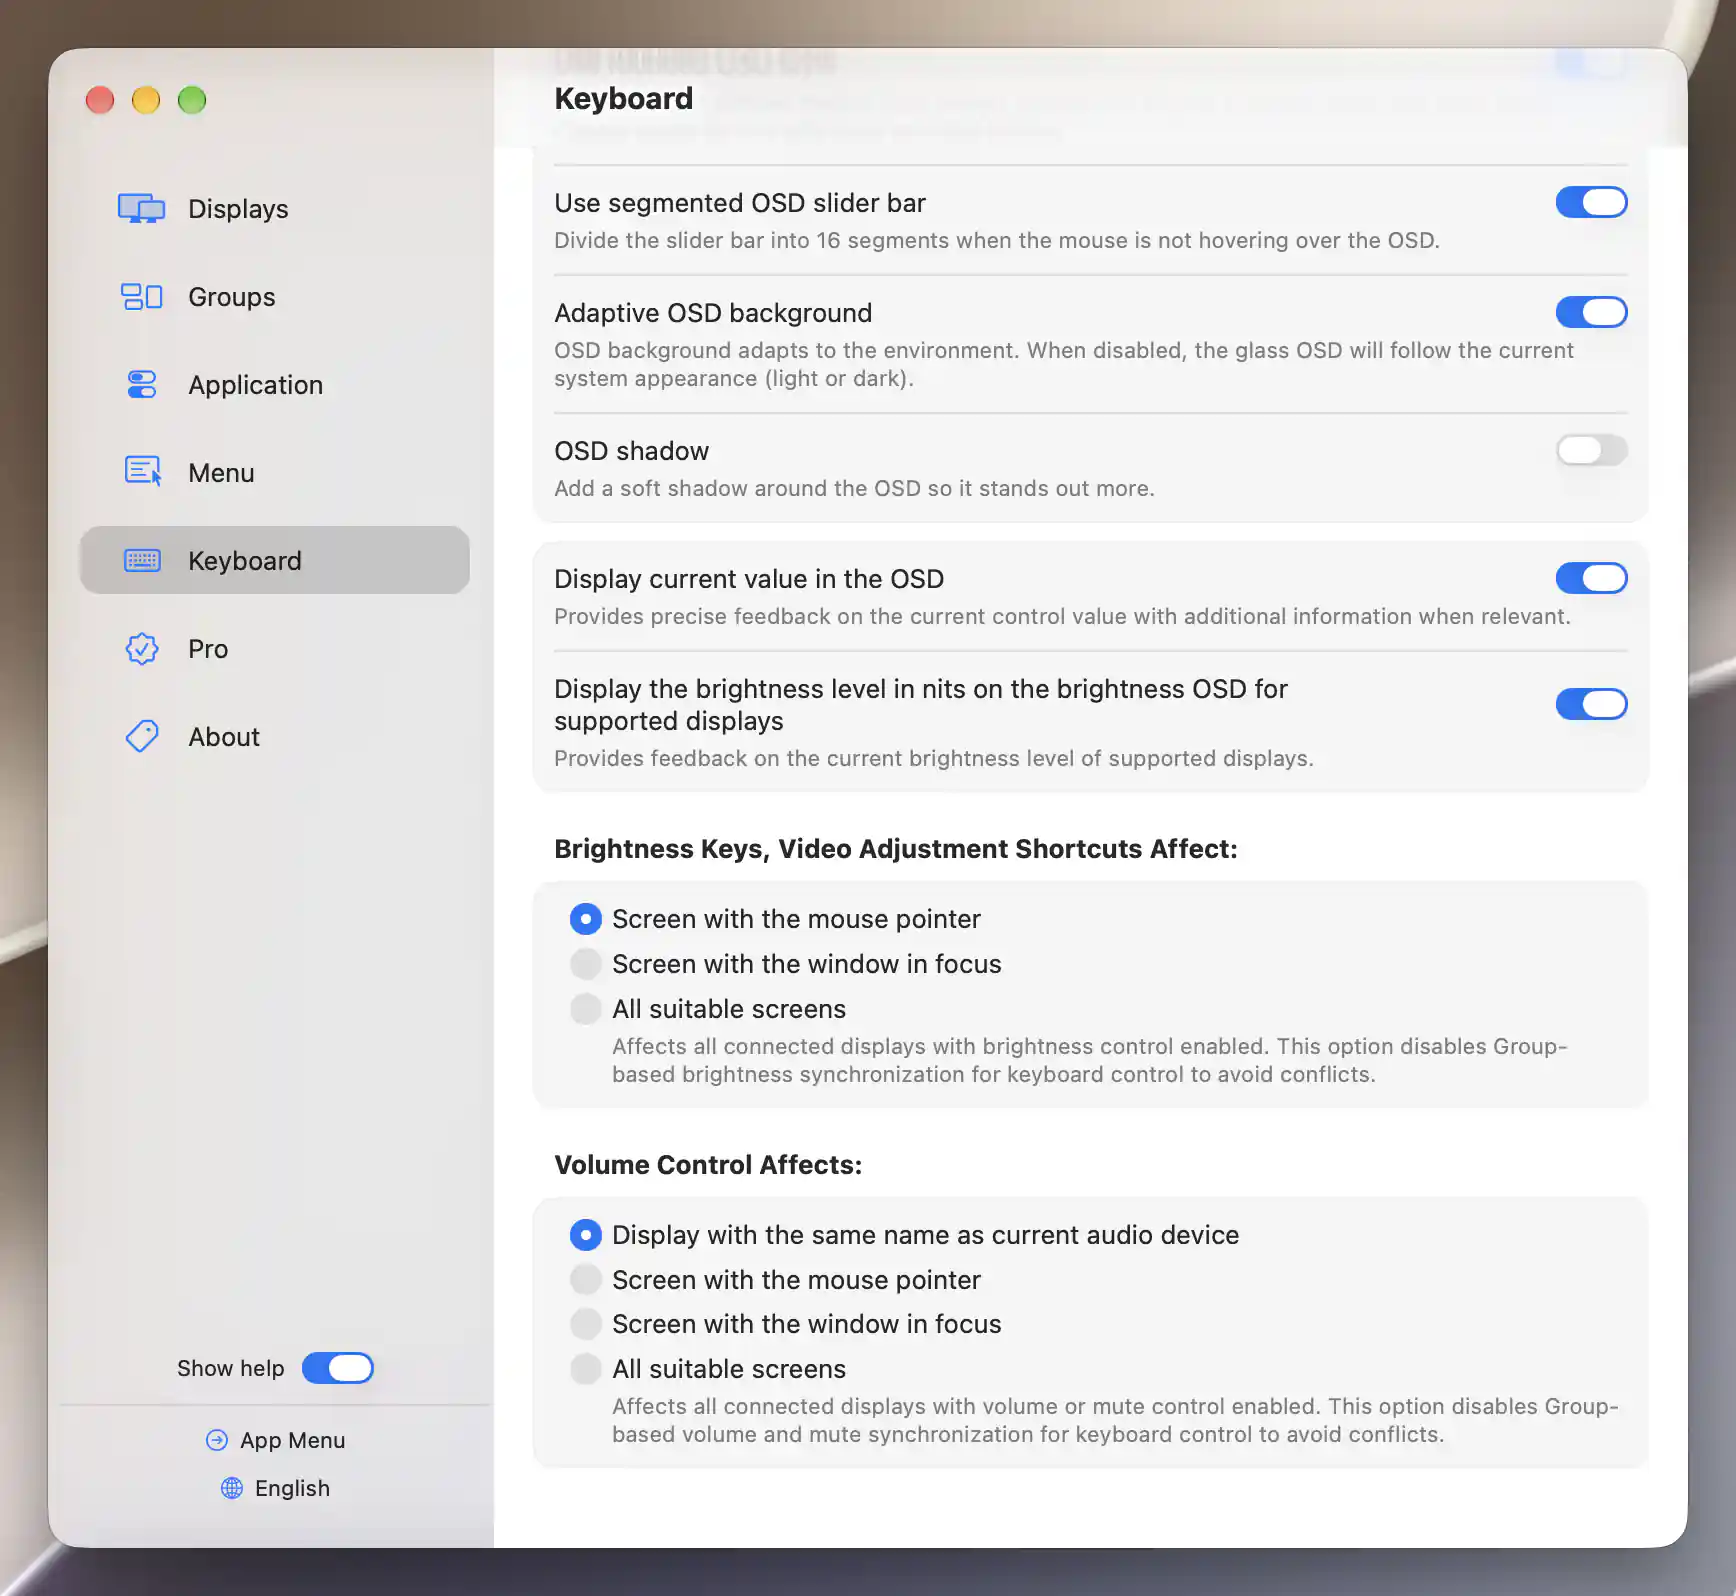Select brightness keys Screen with the mouse pointer

586,919
